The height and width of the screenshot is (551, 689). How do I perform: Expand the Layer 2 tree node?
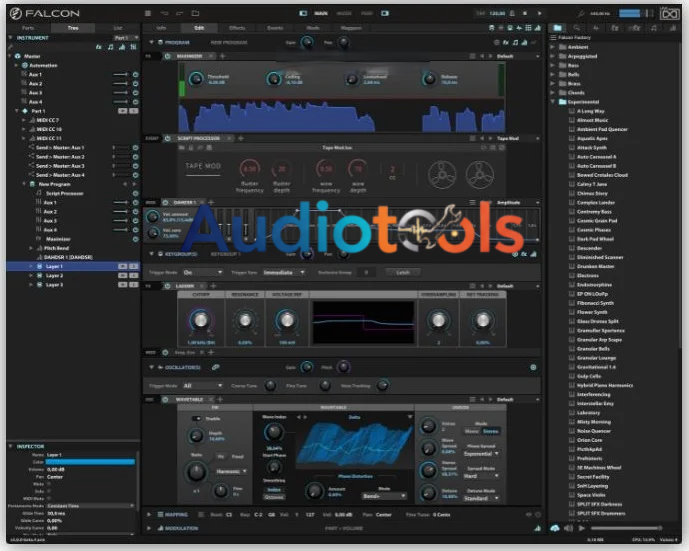(31, 276)
